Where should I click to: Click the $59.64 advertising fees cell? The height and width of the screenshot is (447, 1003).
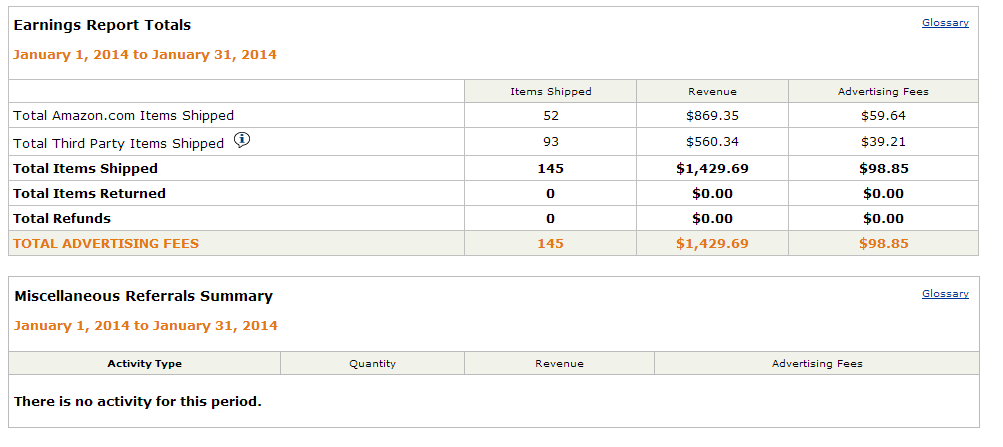click(x=883, y=116)
